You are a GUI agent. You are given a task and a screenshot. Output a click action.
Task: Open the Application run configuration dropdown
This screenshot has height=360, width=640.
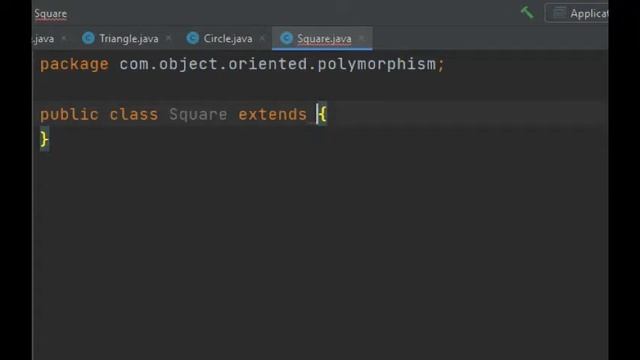(x=577, y=13)
